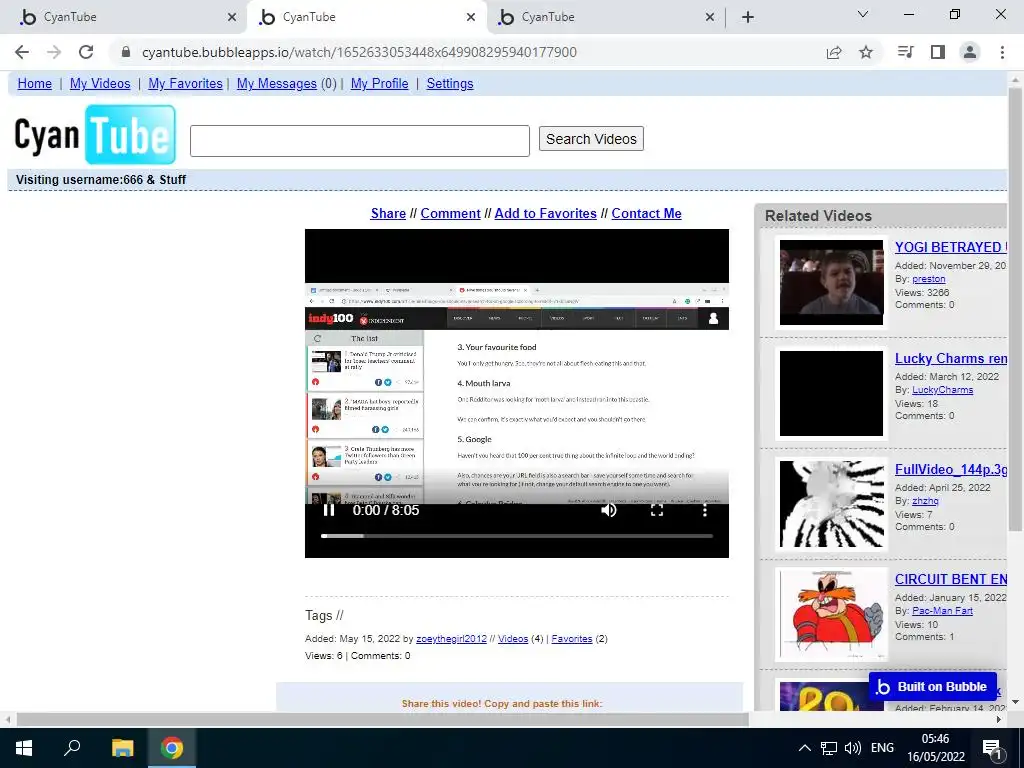Open Windows notification center
The width and height of the screenshot is (1024, 768).
(992, 748)
